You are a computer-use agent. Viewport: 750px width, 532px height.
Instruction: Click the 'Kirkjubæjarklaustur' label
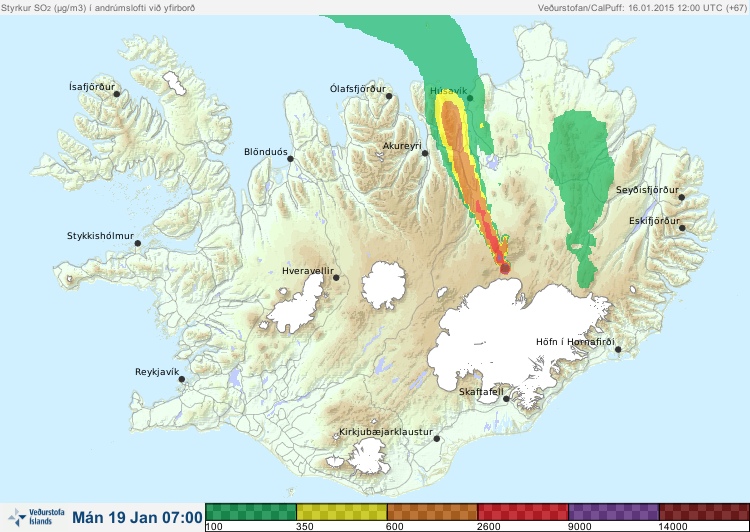[x=386, y=432]
